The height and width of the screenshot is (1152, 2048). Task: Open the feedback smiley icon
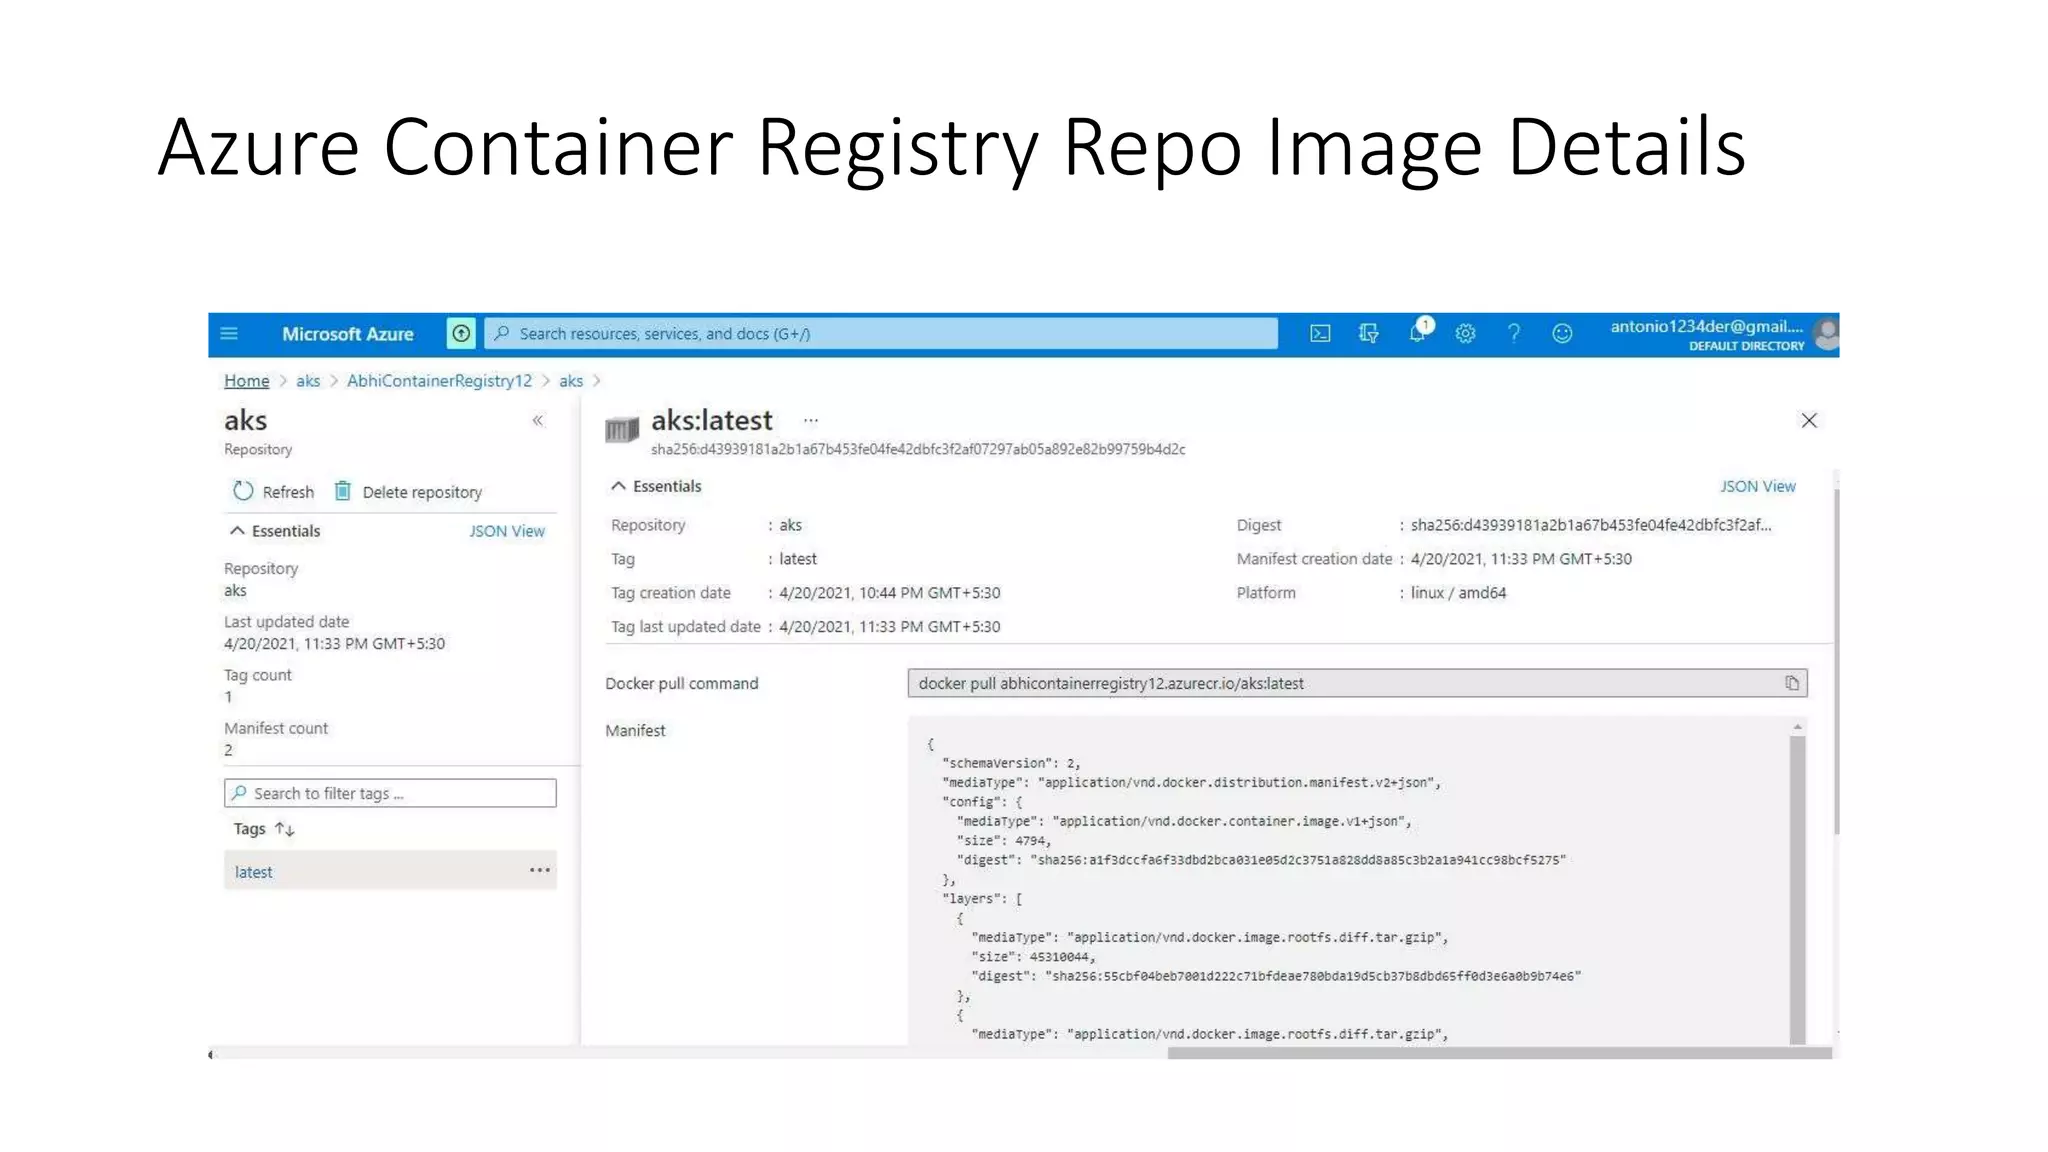point(1562,334)
